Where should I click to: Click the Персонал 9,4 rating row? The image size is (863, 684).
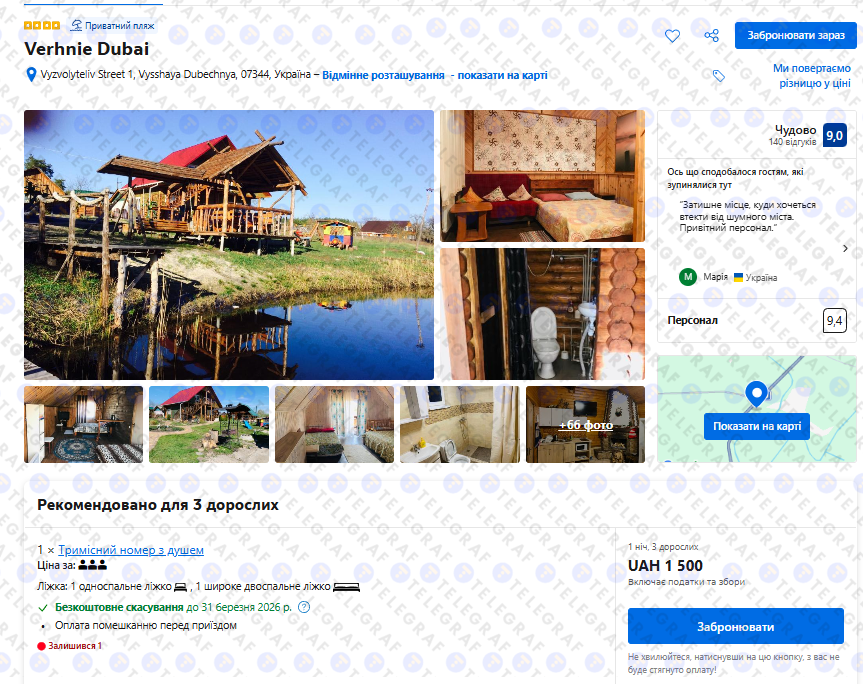click(756, 320)
